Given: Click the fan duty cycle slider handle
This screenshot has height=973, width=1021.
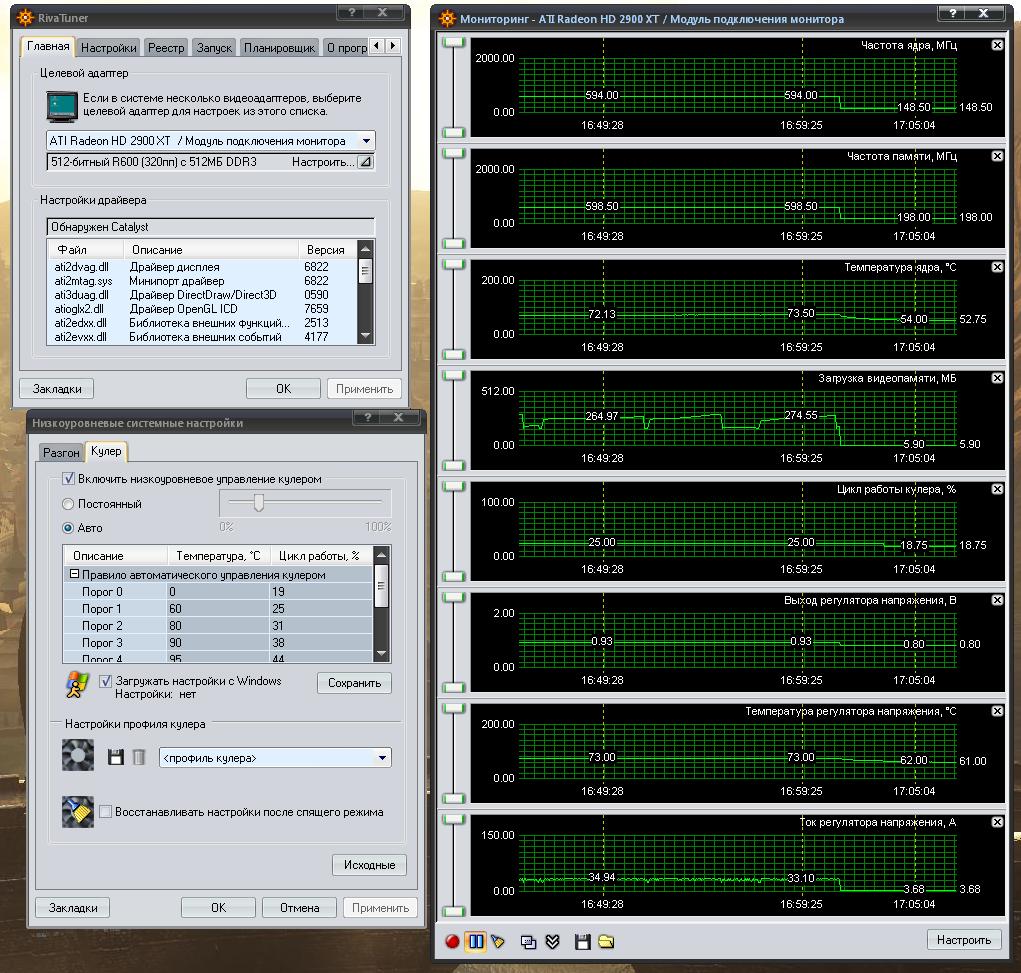Looking at the screenshot, I should [x=259, y=503].
